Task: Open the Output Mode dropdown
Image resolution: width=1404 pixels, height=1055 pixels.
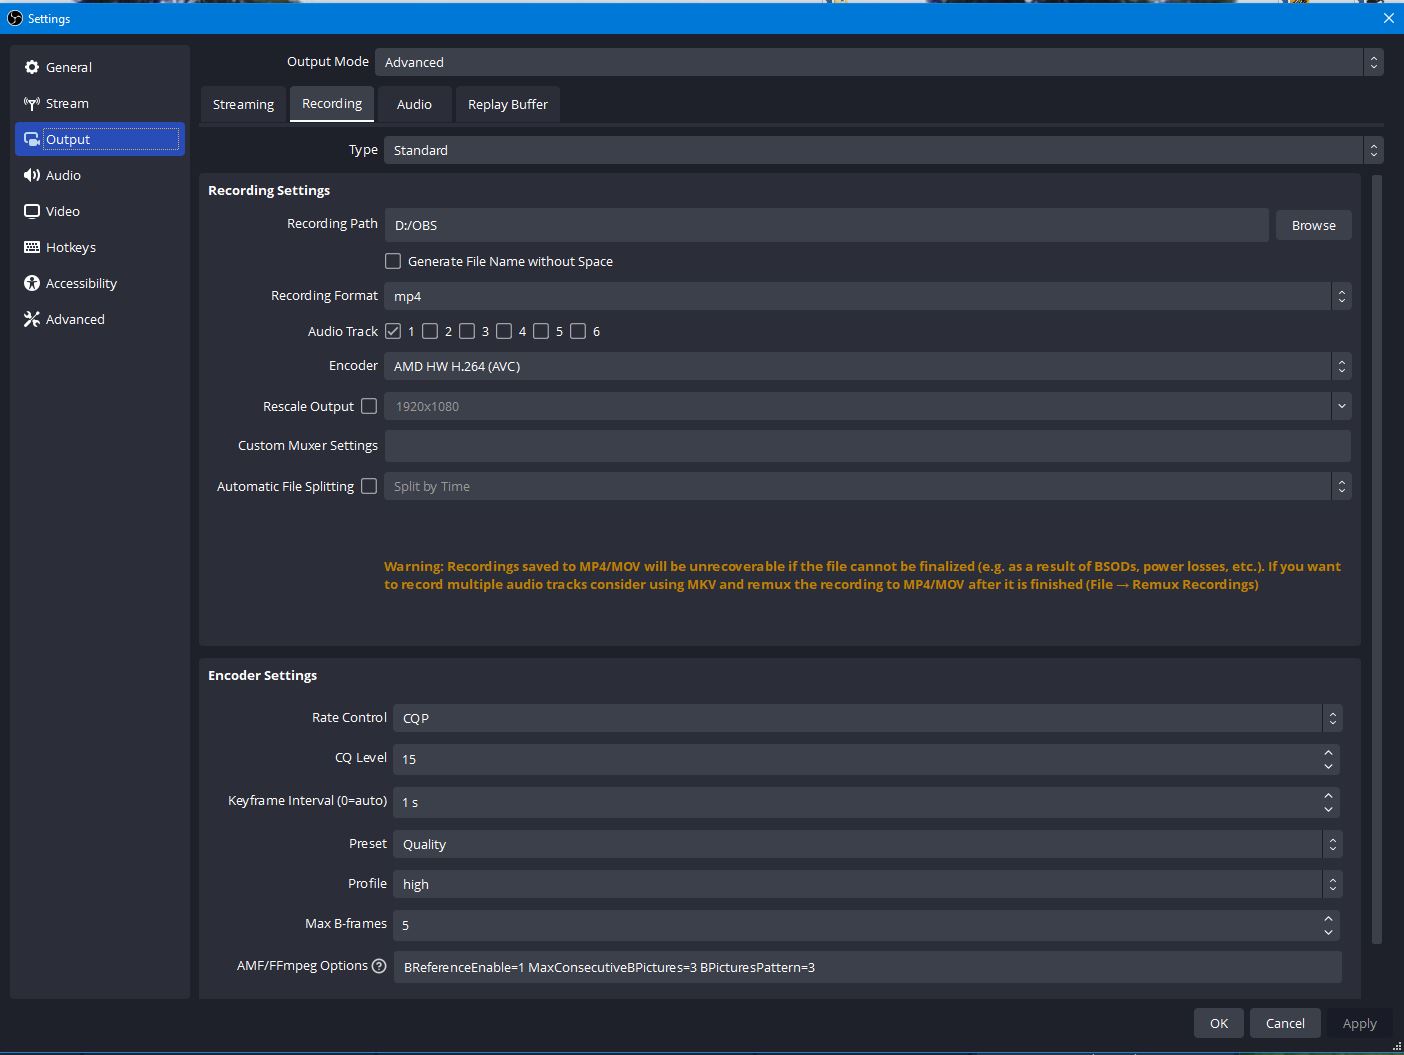Action: pyautogui.click(x=879, y=62)
